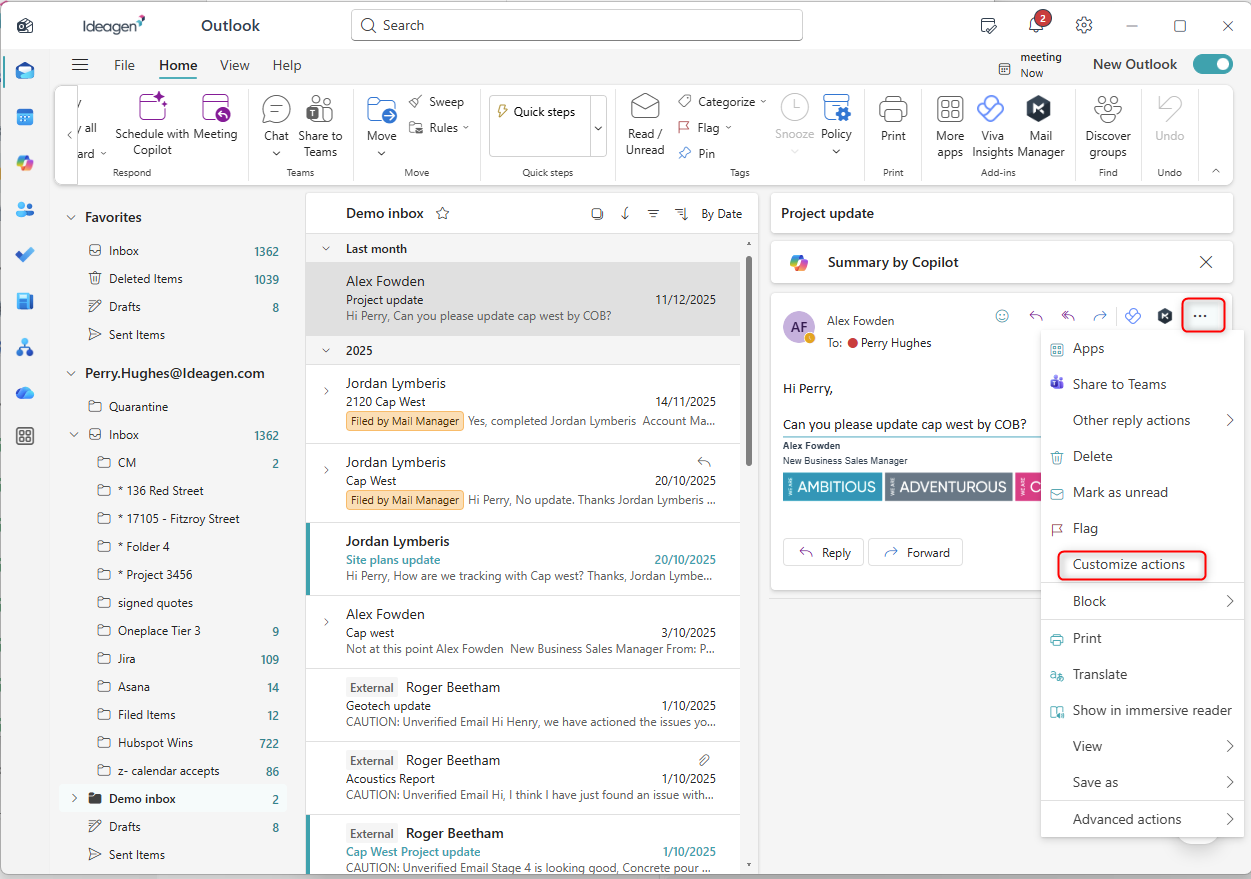1251x879 pixels.
Task: Add emoji reaction to the email
Action: click(x=1002, y=316)
